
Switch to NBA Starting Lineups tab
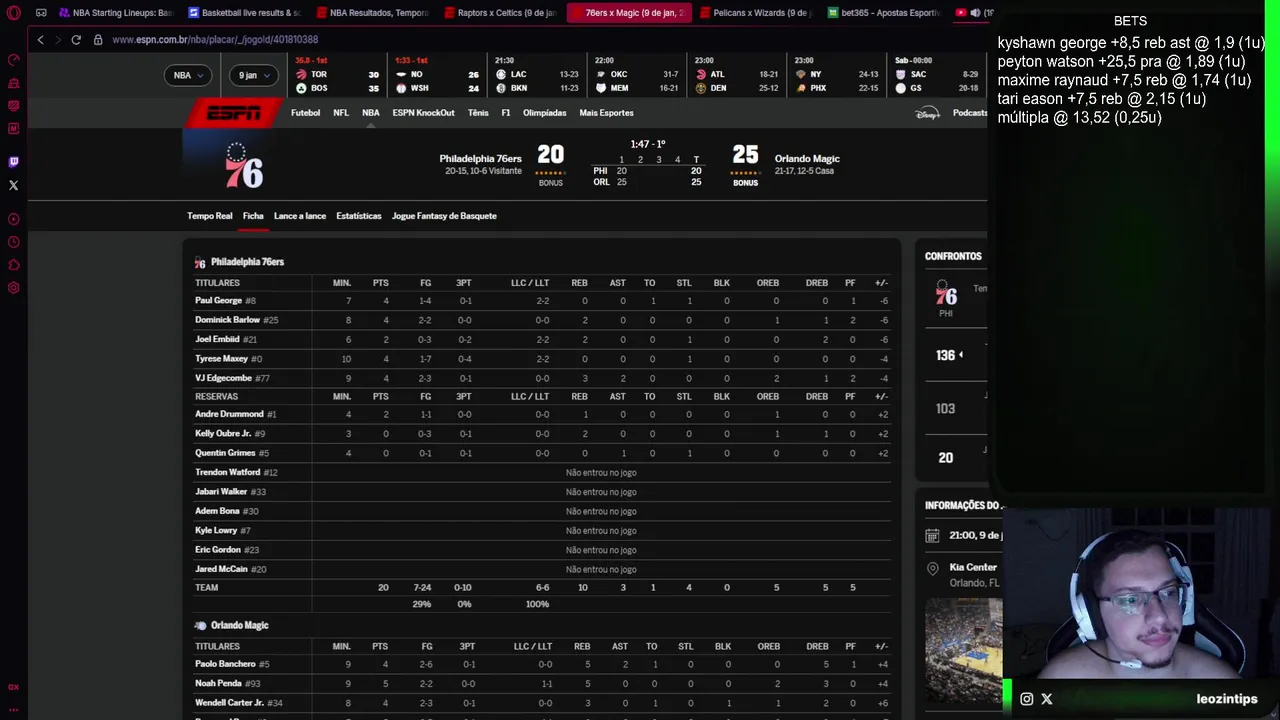pyautogui.click(x=115, y=13)
